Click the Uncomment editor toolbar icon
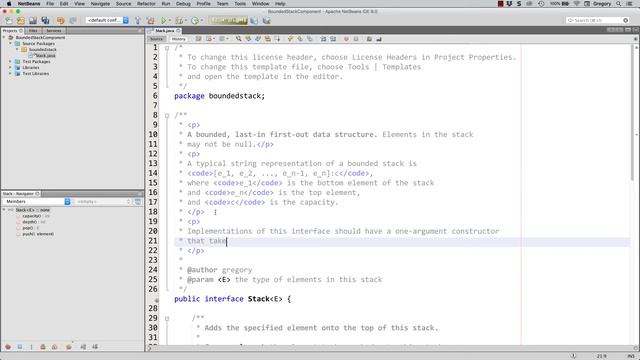 pos(379,39)
